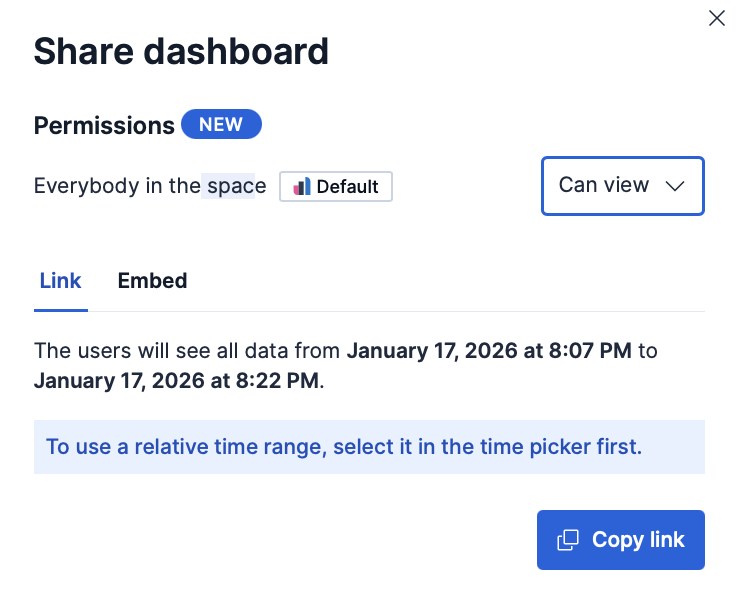The width and height of the screenshot is (740, 606).
Task: Open the Can view permissions dropdown
Action: click(622, 186)
